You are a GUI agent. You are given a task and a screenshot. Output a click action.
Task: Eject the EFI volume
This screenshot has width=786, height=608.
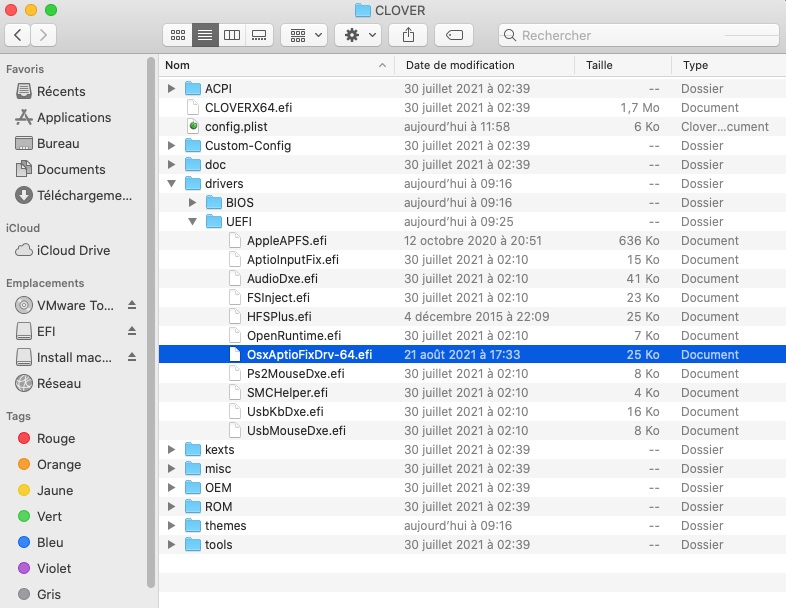tap(132, 331)
